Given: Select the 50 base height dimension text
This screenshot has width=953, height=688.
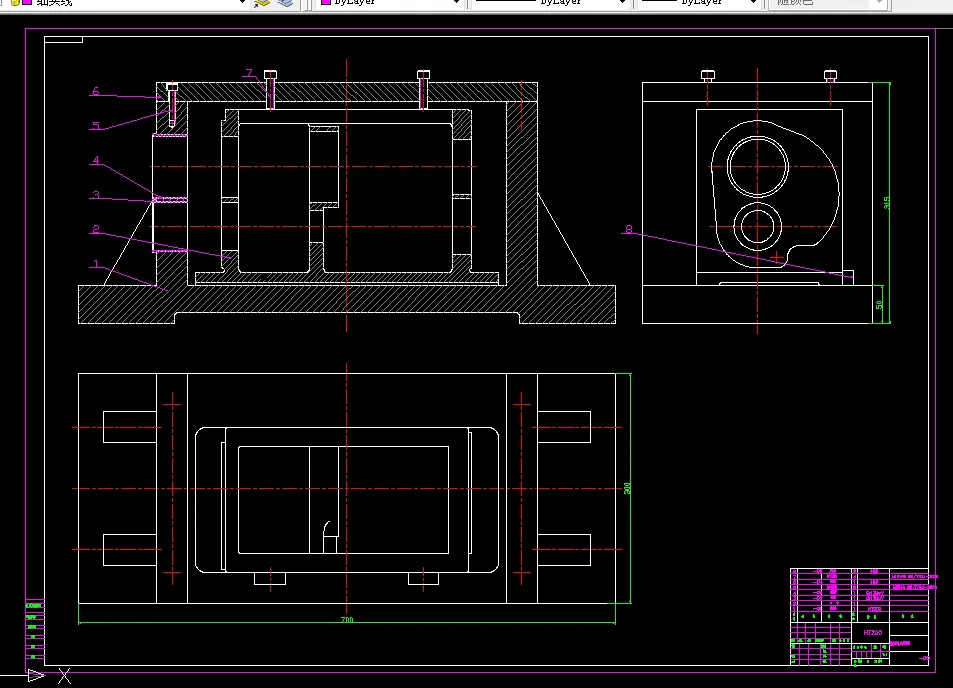Looking at the screenshot, I should pyautogui.click(x=879, y=304).
